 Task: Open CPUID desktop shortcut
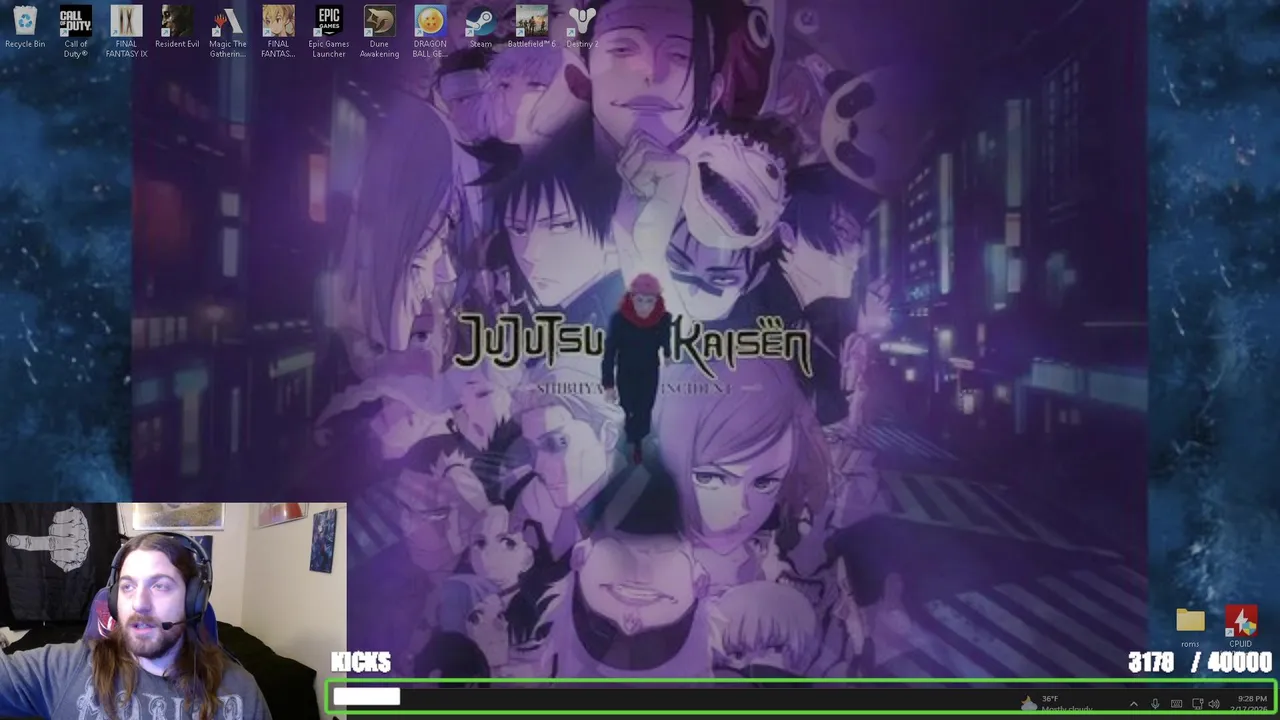click(x=1241, y=628)
